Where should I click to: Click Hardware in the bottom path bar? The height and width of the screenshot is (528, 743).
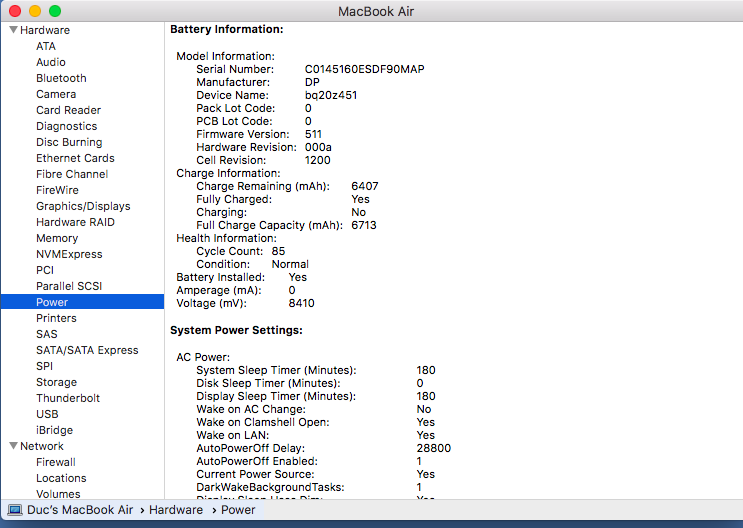coord(176,510)
